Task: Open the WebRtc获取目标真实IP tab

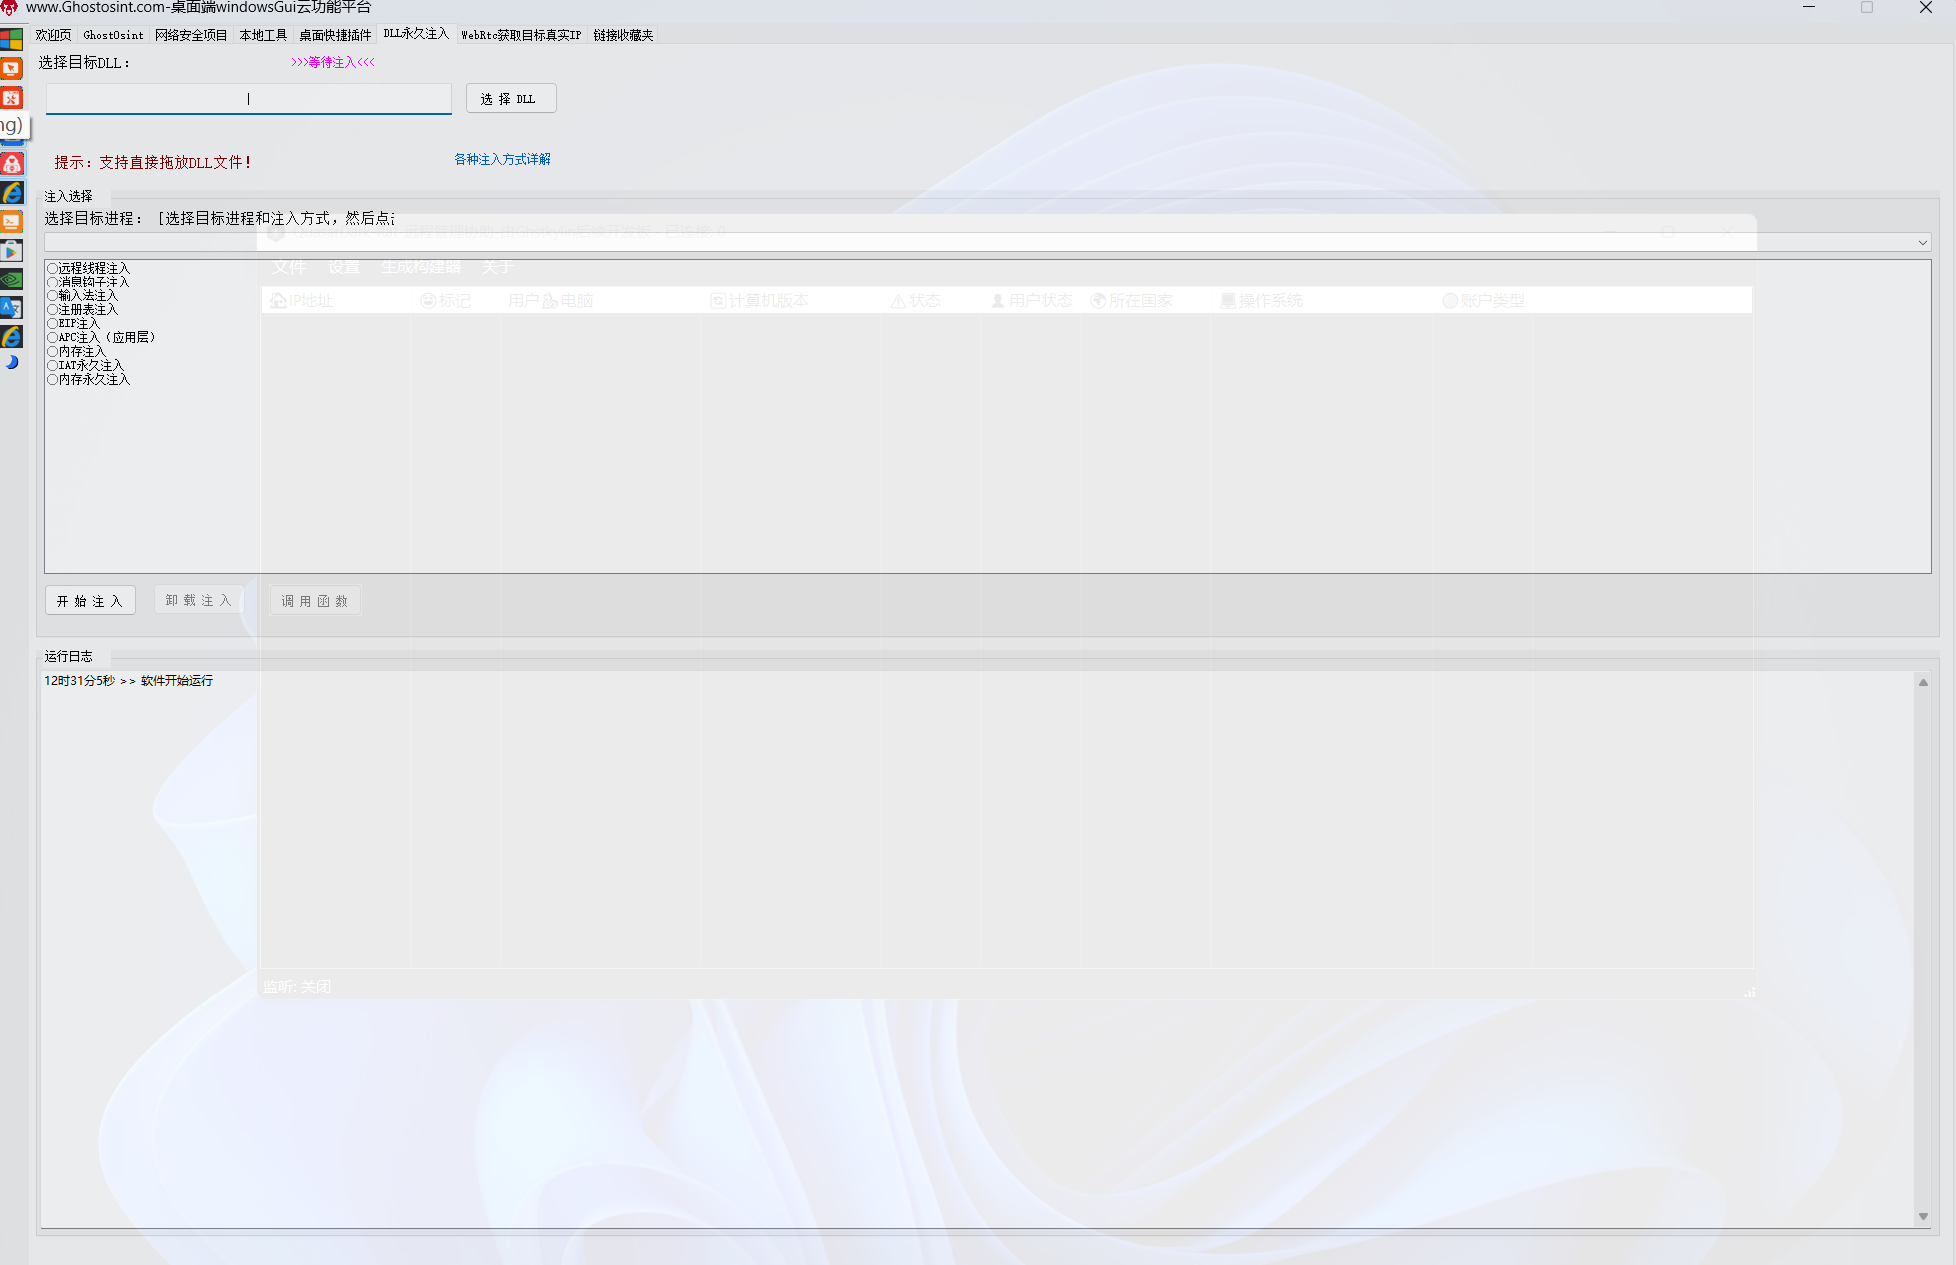Action: (520, 35)
